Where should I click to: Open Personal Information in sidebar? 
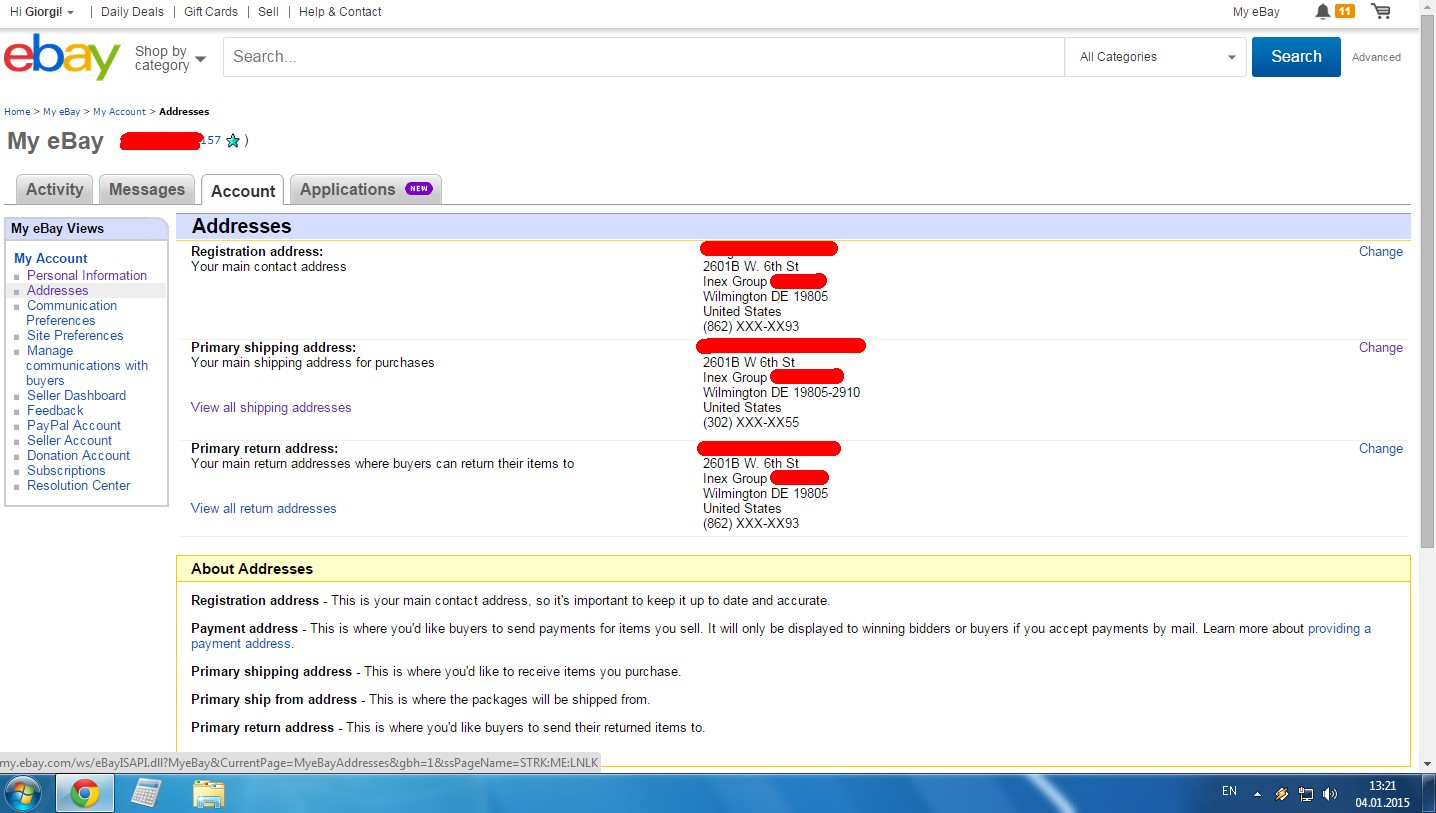[x=87, y=276]
